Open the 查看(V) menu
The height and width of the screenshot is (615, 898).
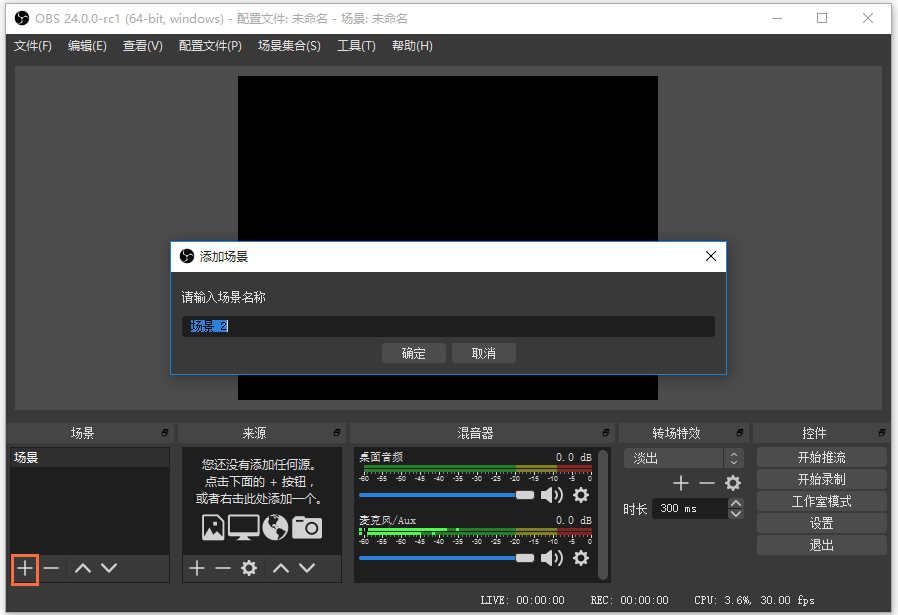143,46
